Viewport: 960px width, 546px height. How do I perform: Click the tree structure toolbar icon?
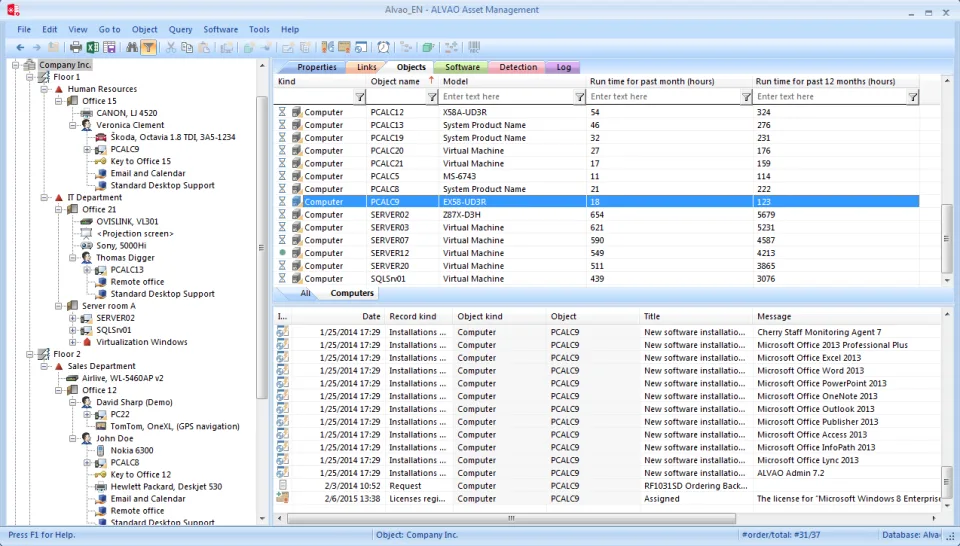coord(406,47)
